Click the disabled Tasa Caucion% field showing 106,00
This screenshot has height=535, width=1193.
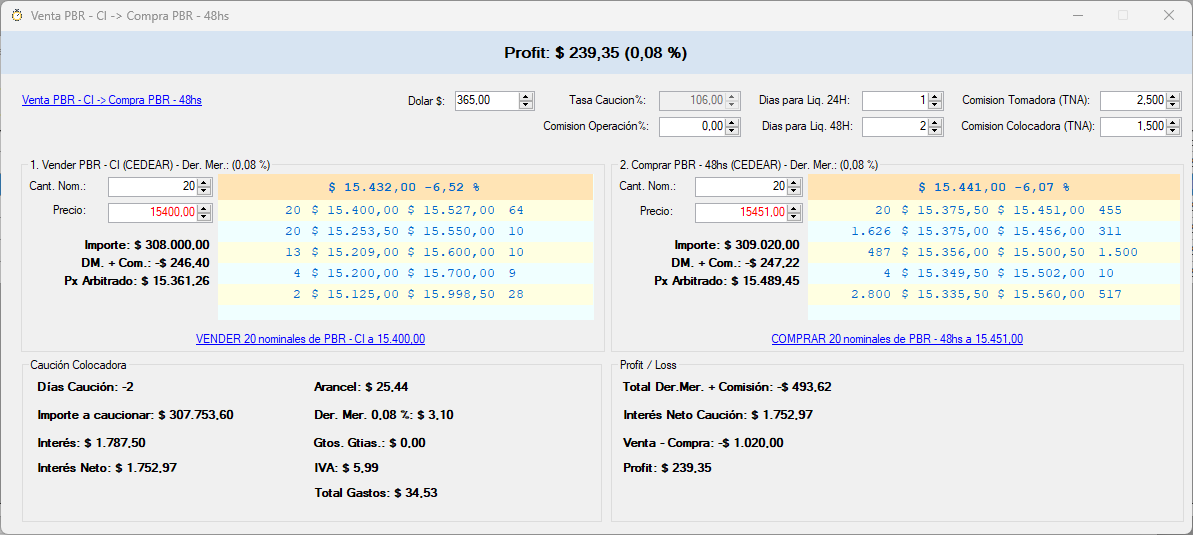tap(692, 100)
